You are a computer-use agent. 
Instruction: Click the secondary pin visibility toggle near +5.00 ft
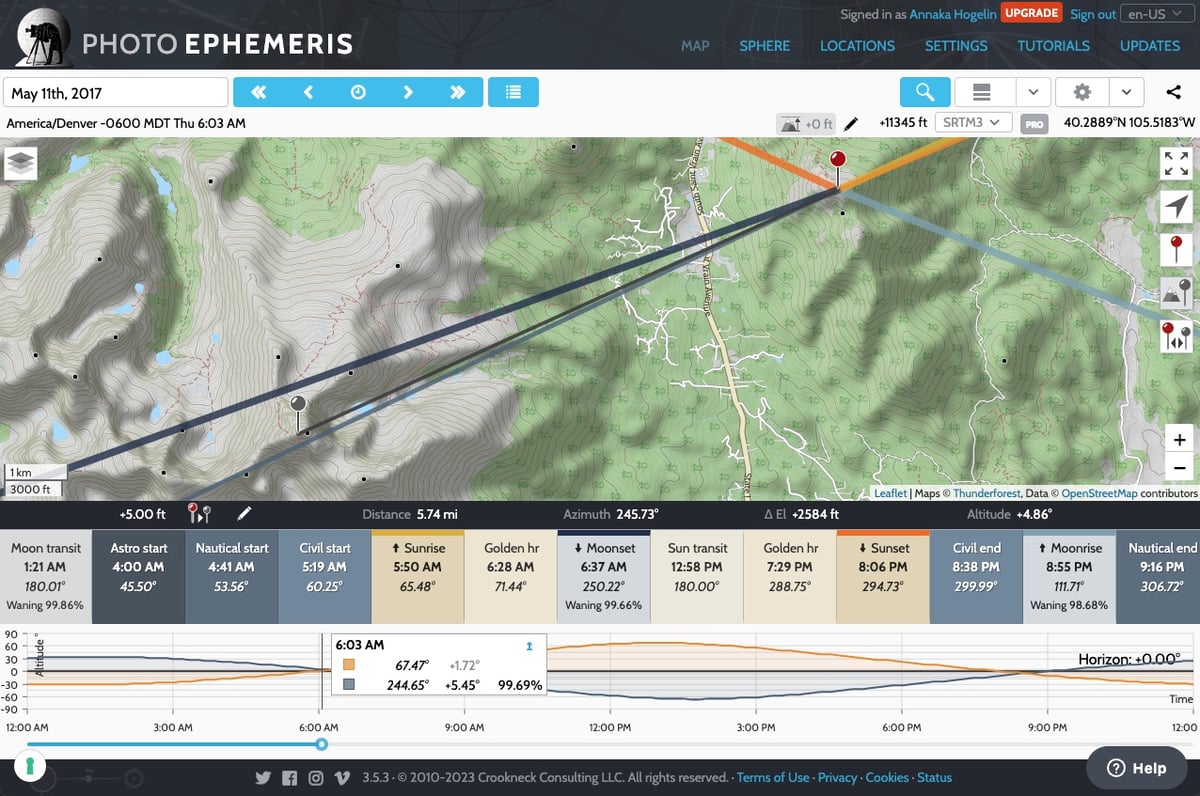pyautogui.click(x=197, y=513)
